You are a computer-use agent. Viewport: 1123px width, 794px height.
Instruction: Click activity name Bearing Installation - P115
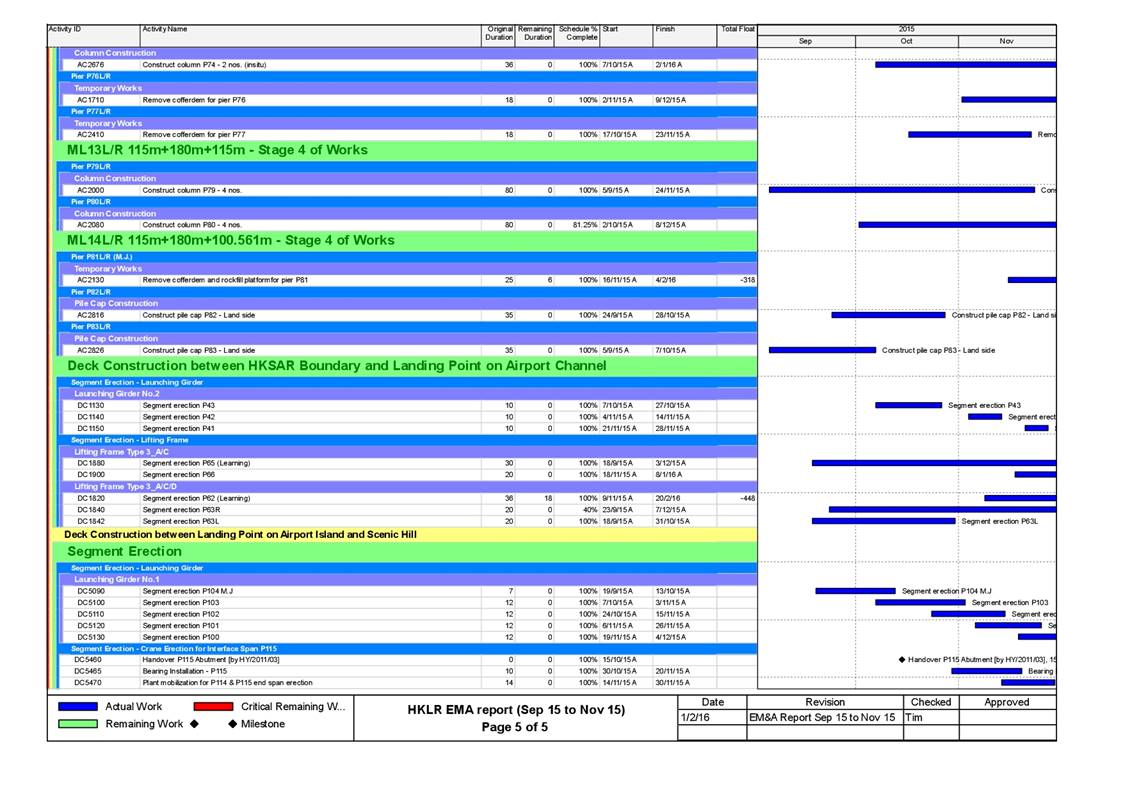coord(185,672)
